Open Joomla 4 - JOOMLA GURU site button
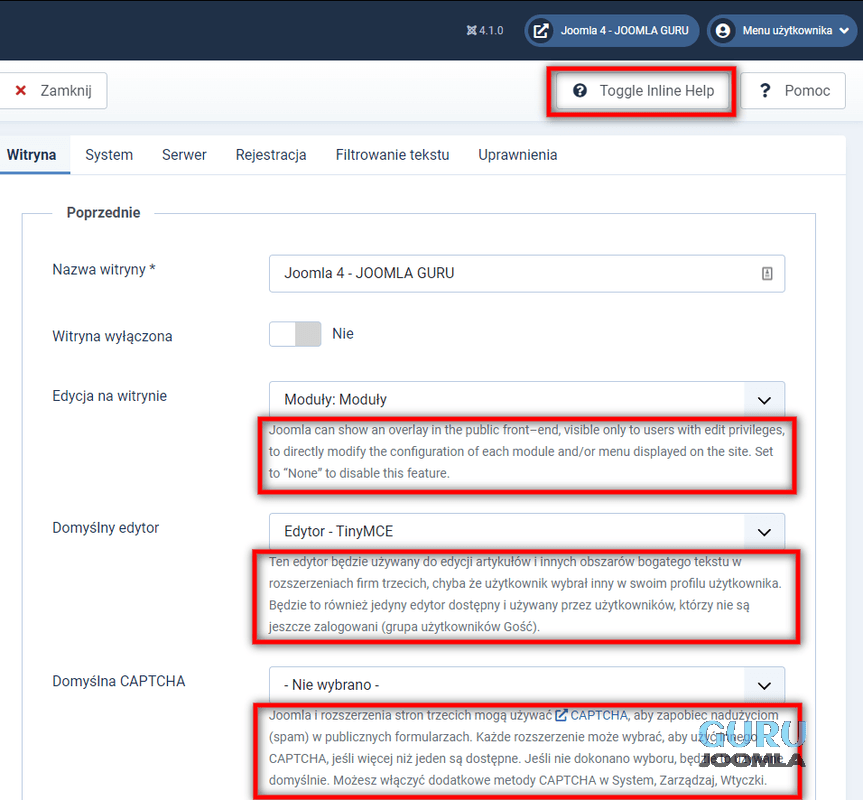The image size is (863, 800). (x=612, y=30)
